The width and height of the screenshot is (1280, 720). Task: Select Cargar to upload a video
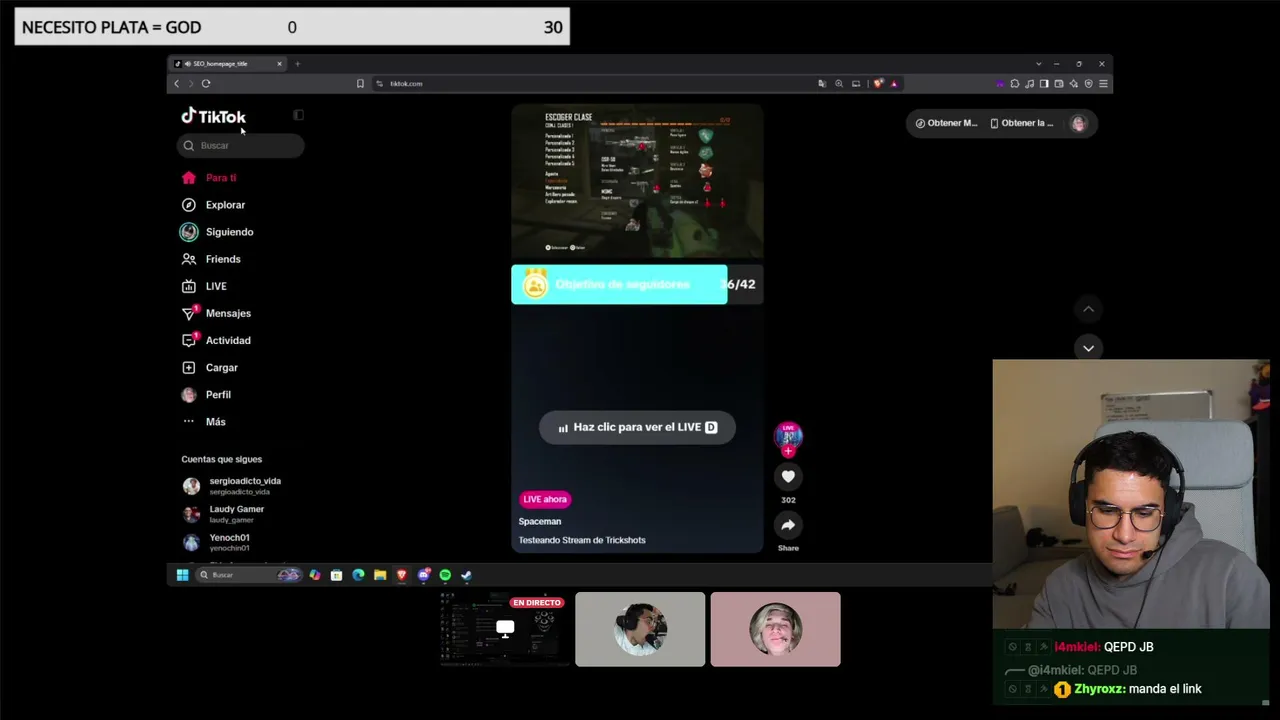pyautogui.click(x=210, y=368)
